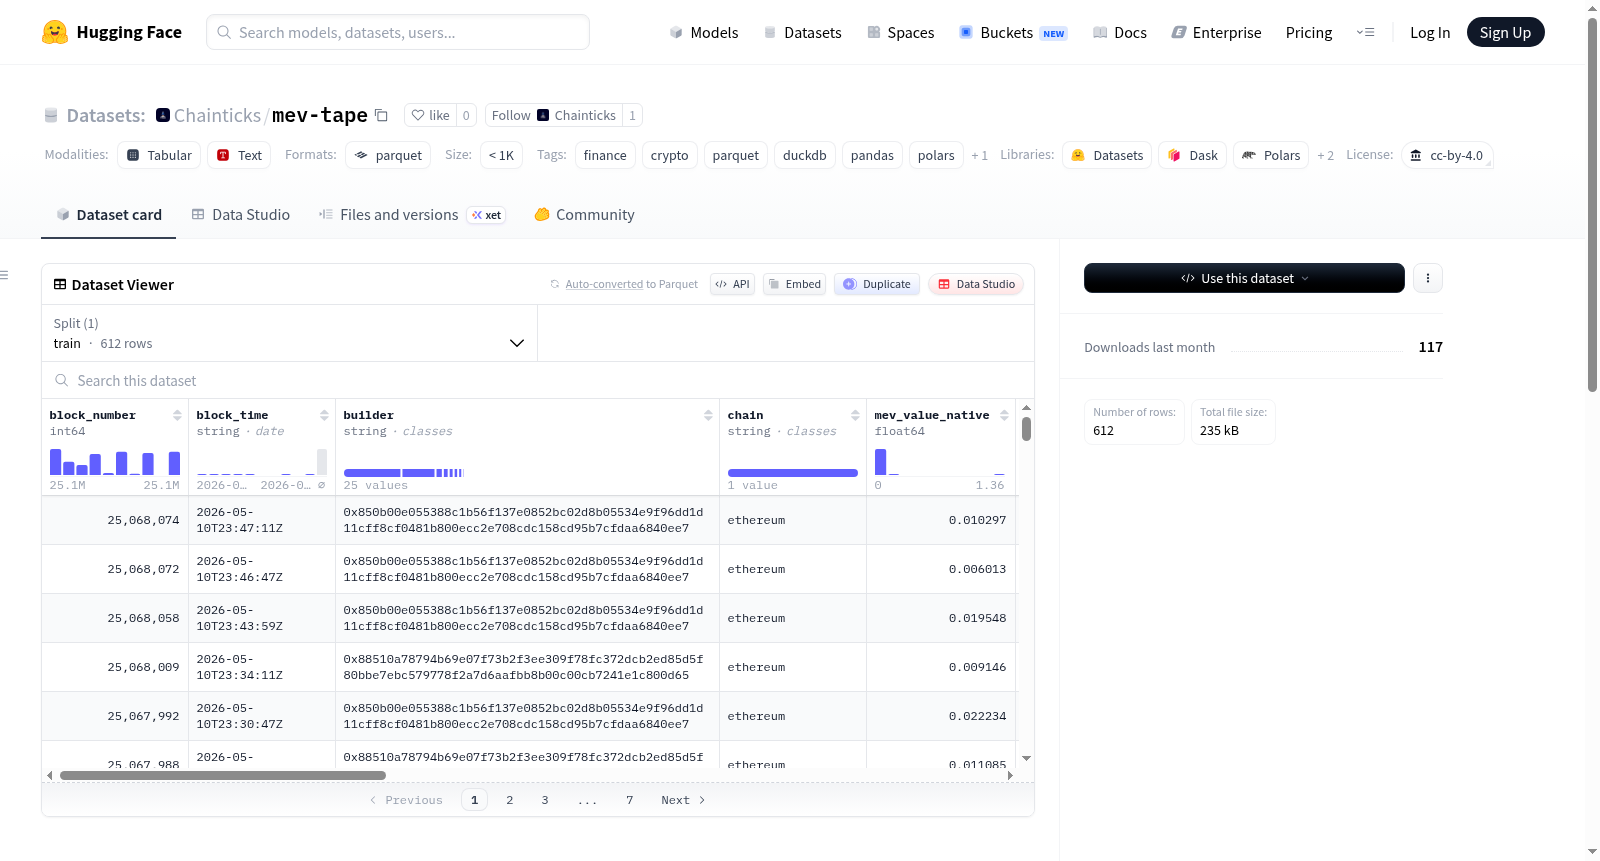Sort the block_time column
This screenshot has height=861, width=1600.
[x=324, y=415]
